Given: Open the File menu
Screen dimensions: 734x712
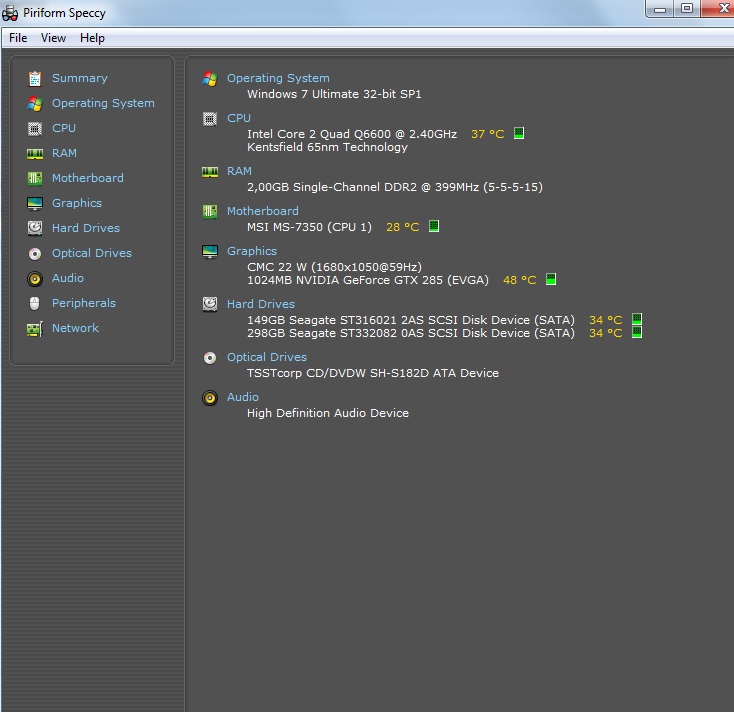Looking at the screenshot, I should 18,38.
